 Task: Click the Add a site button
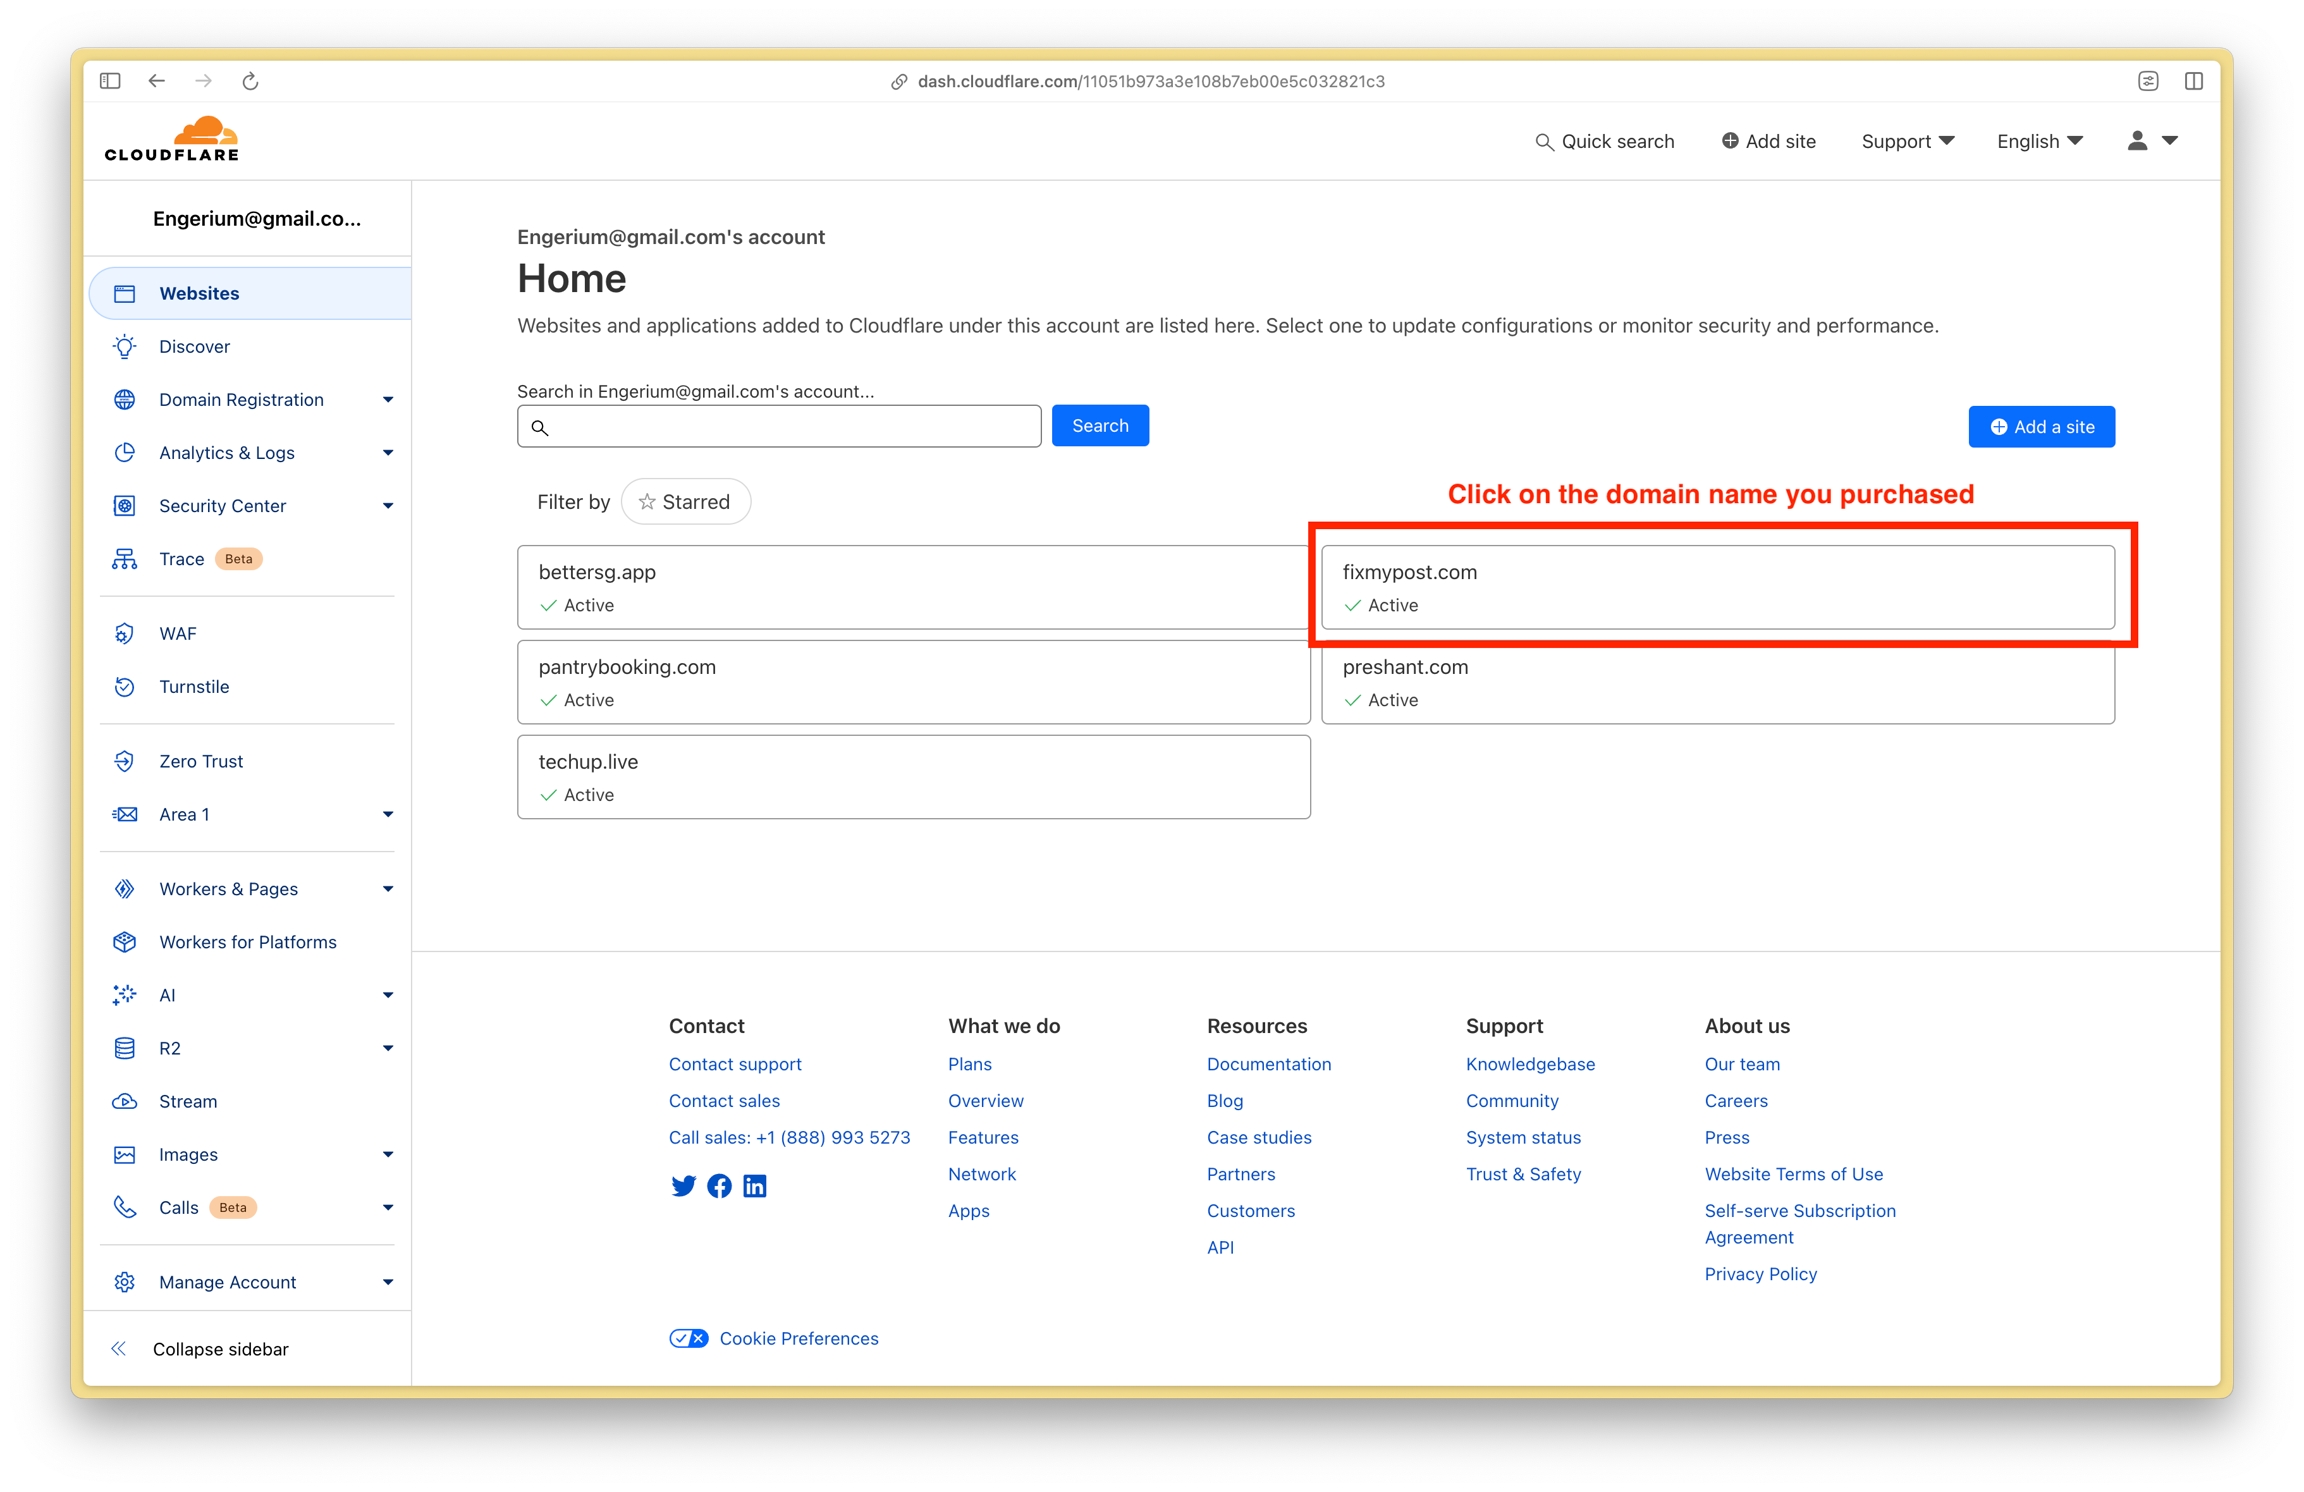2041,427
